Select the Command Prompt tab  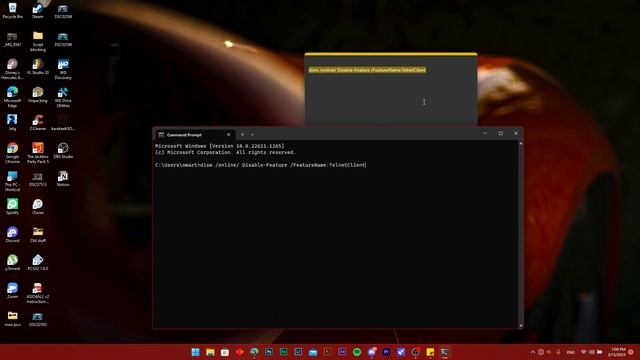point(194,135)
